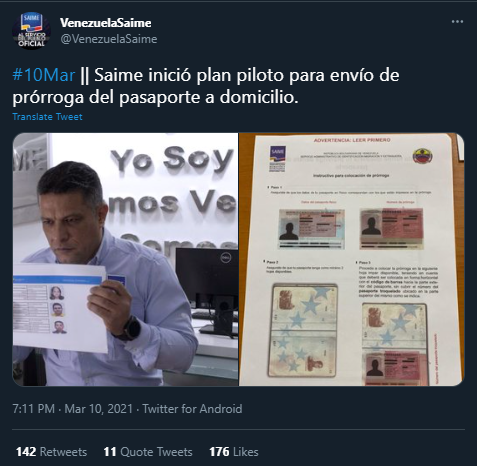Screen dimensions: 477x466
Task: Click the Yo Soy wall lettering in photo
Action: [x=172, y=160]
